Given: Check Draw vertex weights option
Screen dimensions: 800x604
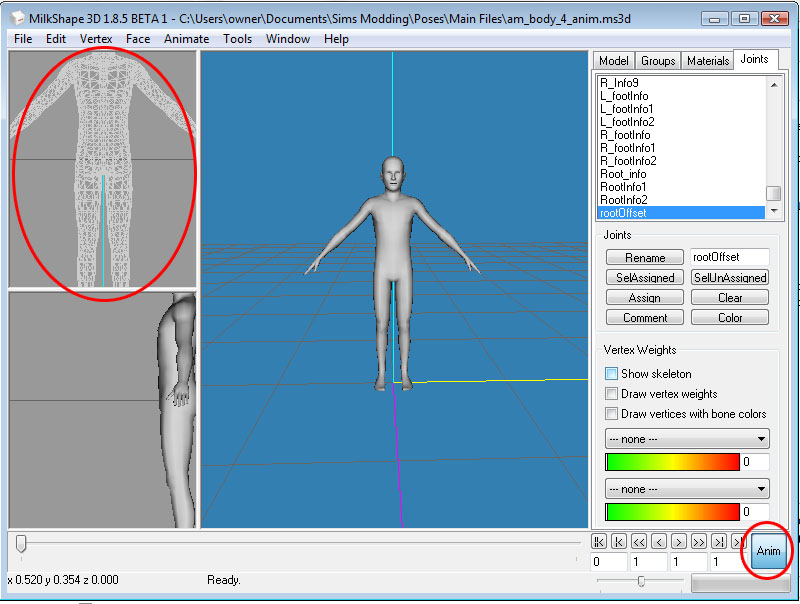Looking at the screenshot, I should (611, 394).
